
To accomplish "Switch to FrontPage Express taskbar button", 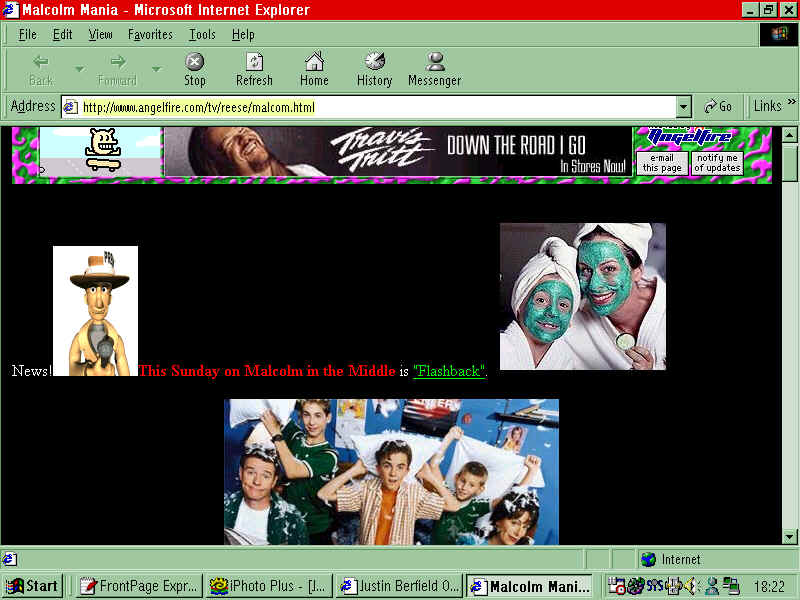I will tap(139, 586).
